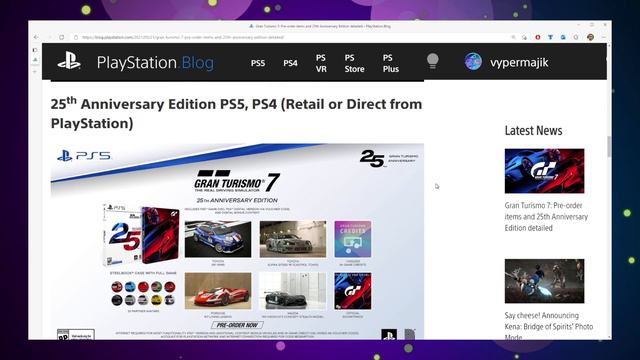The image size is (640, 360).
Task: Click the page vertical scrollbar thumb
Action: pos(609,146)
